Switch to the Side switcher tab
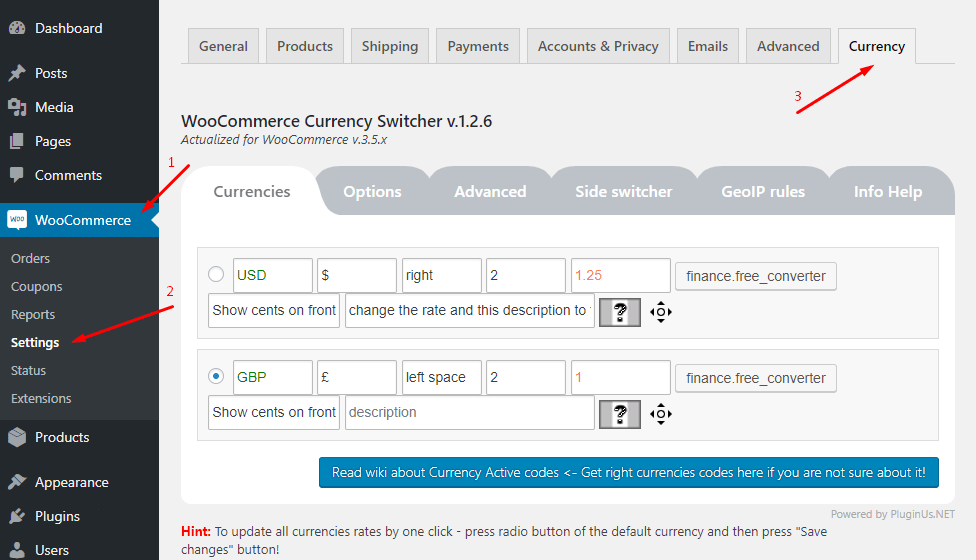This screenshot has width=976, height=560. coord(624,192)
